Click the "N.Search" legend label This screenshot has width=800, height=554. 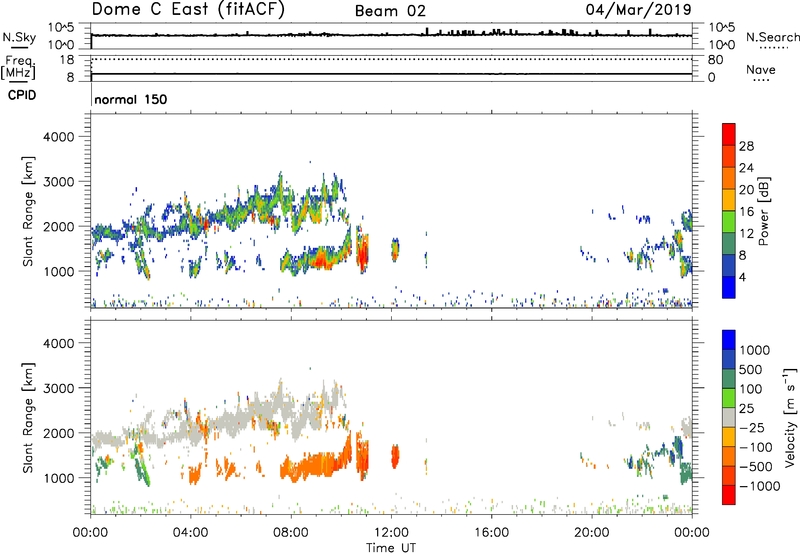(772, 37)
